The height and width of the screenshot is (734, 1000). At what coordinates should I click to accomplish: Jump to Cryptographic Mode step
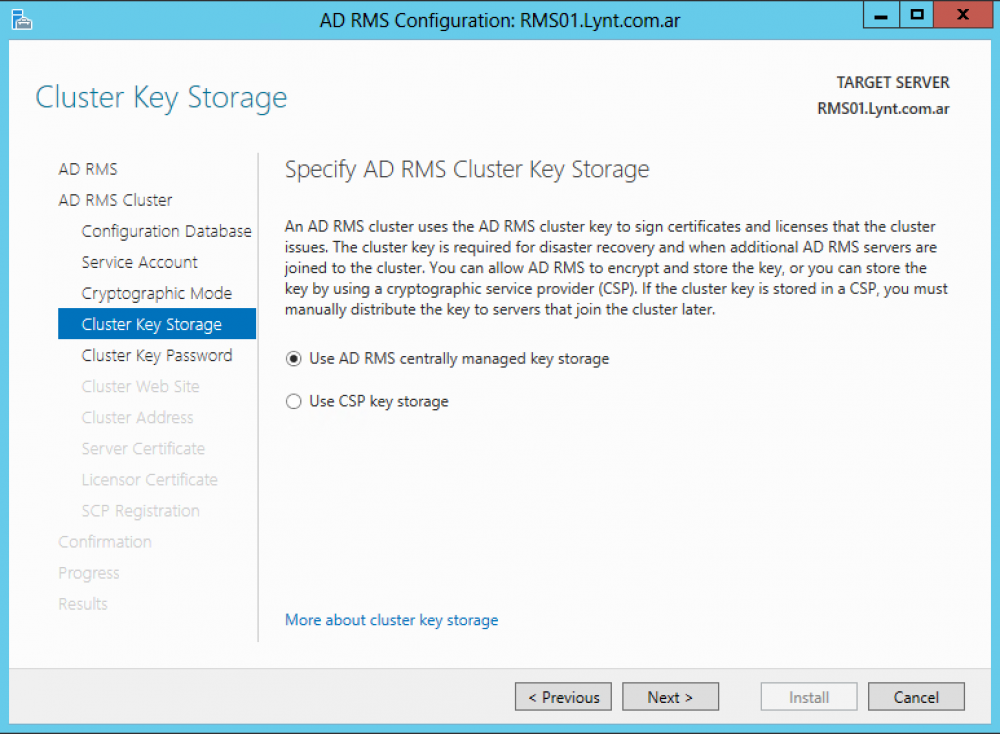[157, 293]
